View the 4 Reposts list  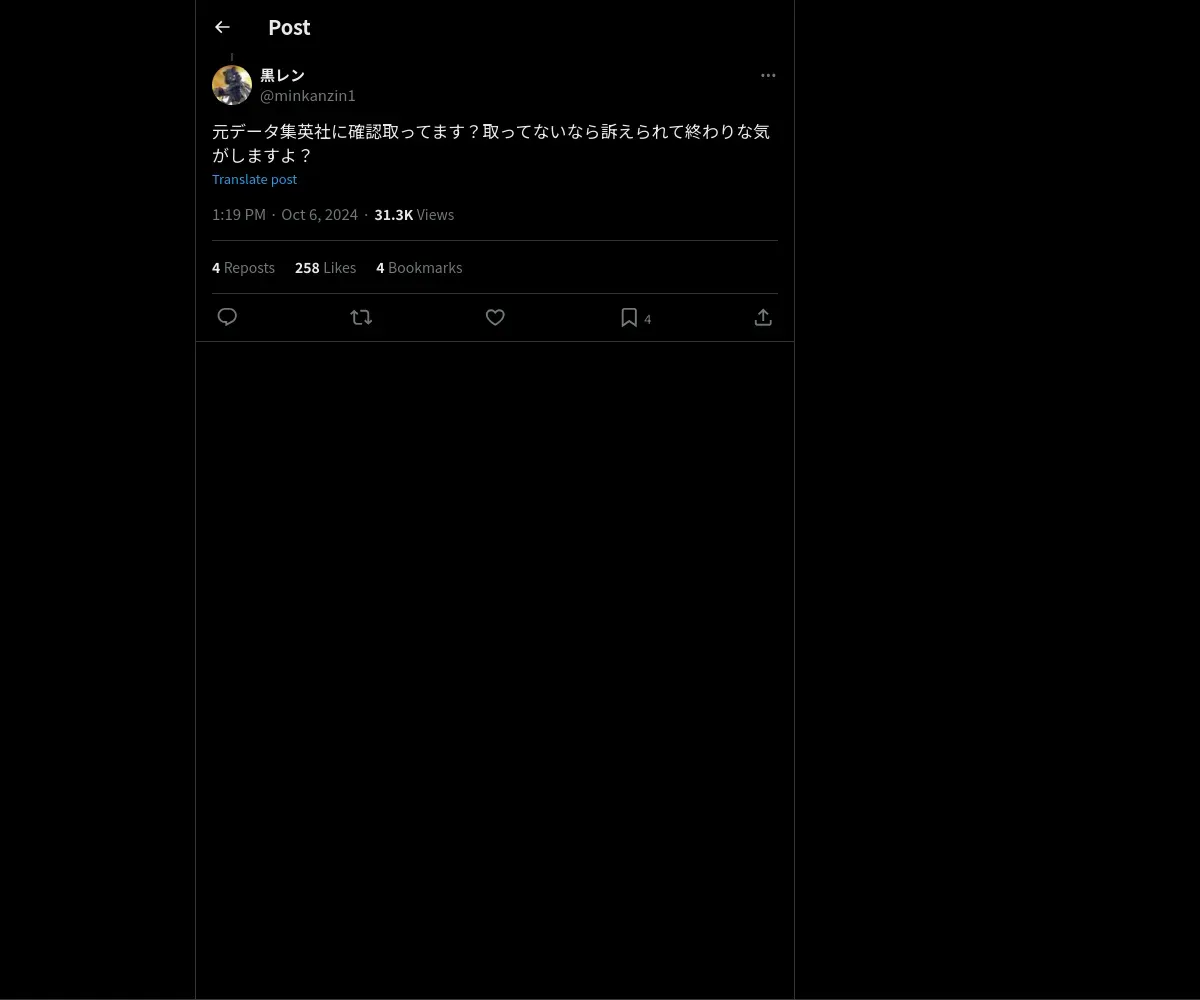243,267
